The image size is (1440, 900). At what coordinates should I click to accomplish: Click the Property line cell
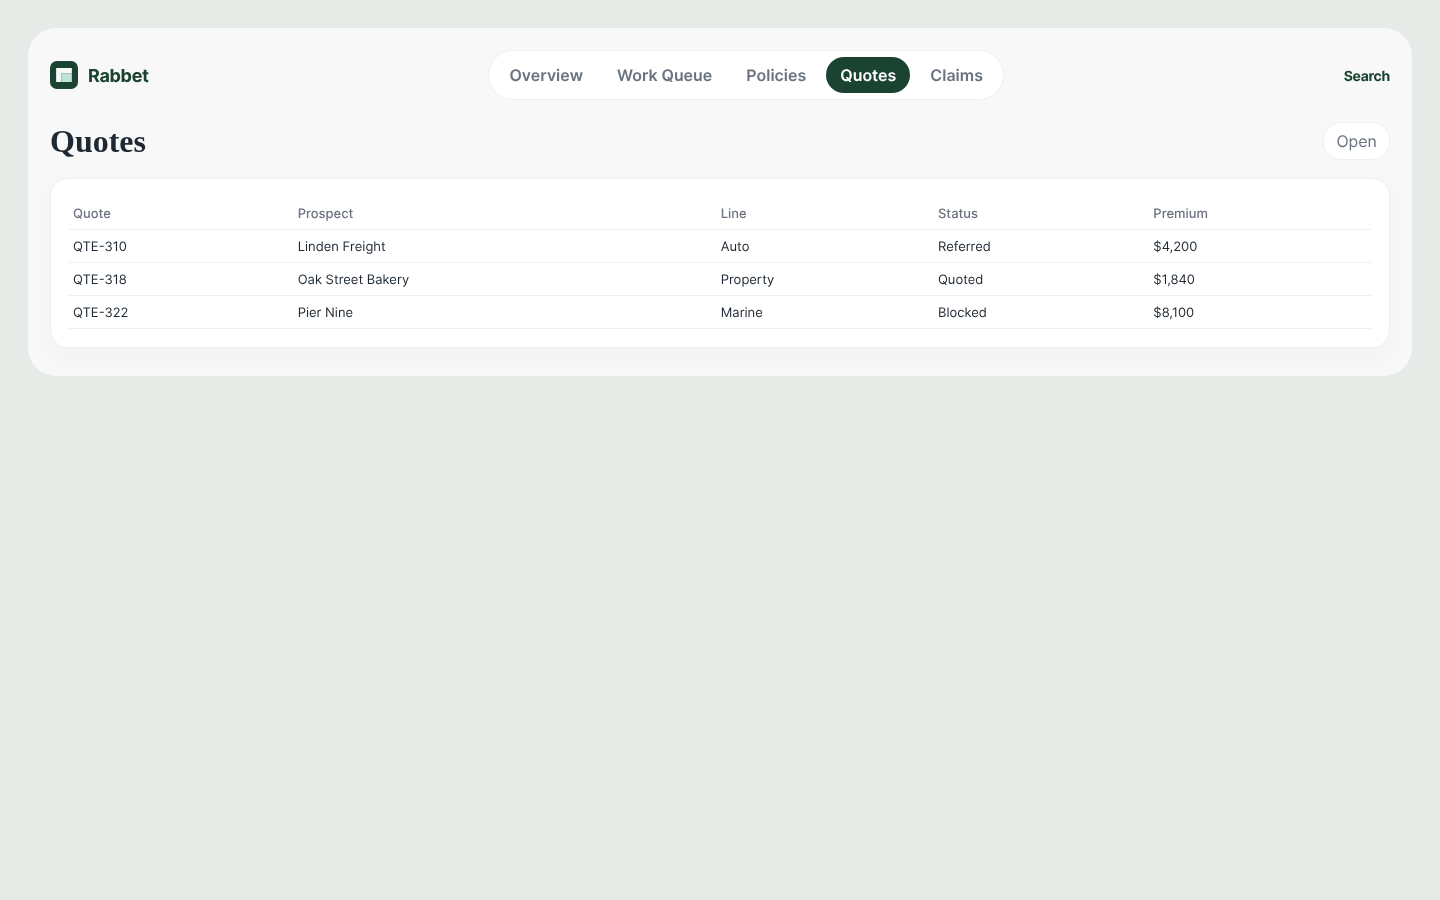(x=747, y=279)
